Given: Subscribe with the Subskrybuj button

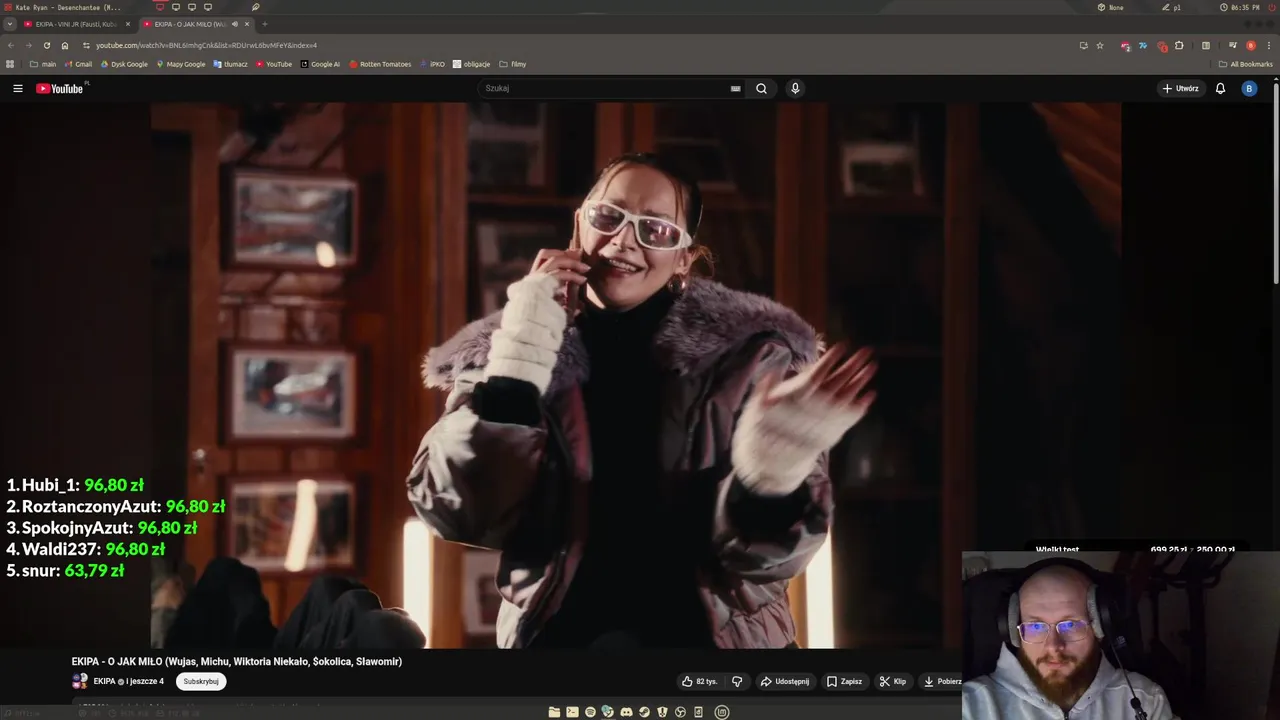Looking at the screenshot, I should tap(201, 681).
